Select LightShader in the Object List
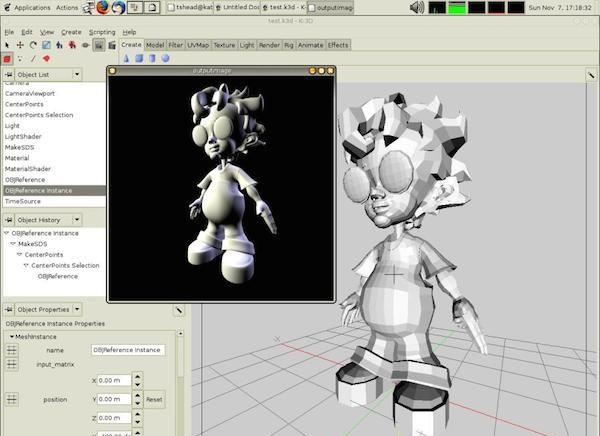The width and height of the screenshot is (600, 436). pyautogui.click(x=23, y=137)
